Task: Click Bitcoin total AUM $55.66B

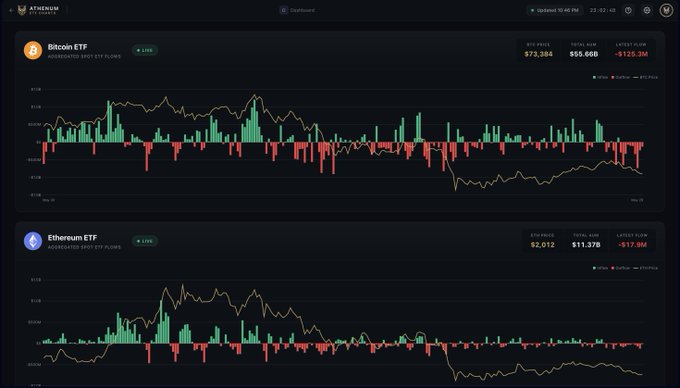Action: click(x=584, y=54)
